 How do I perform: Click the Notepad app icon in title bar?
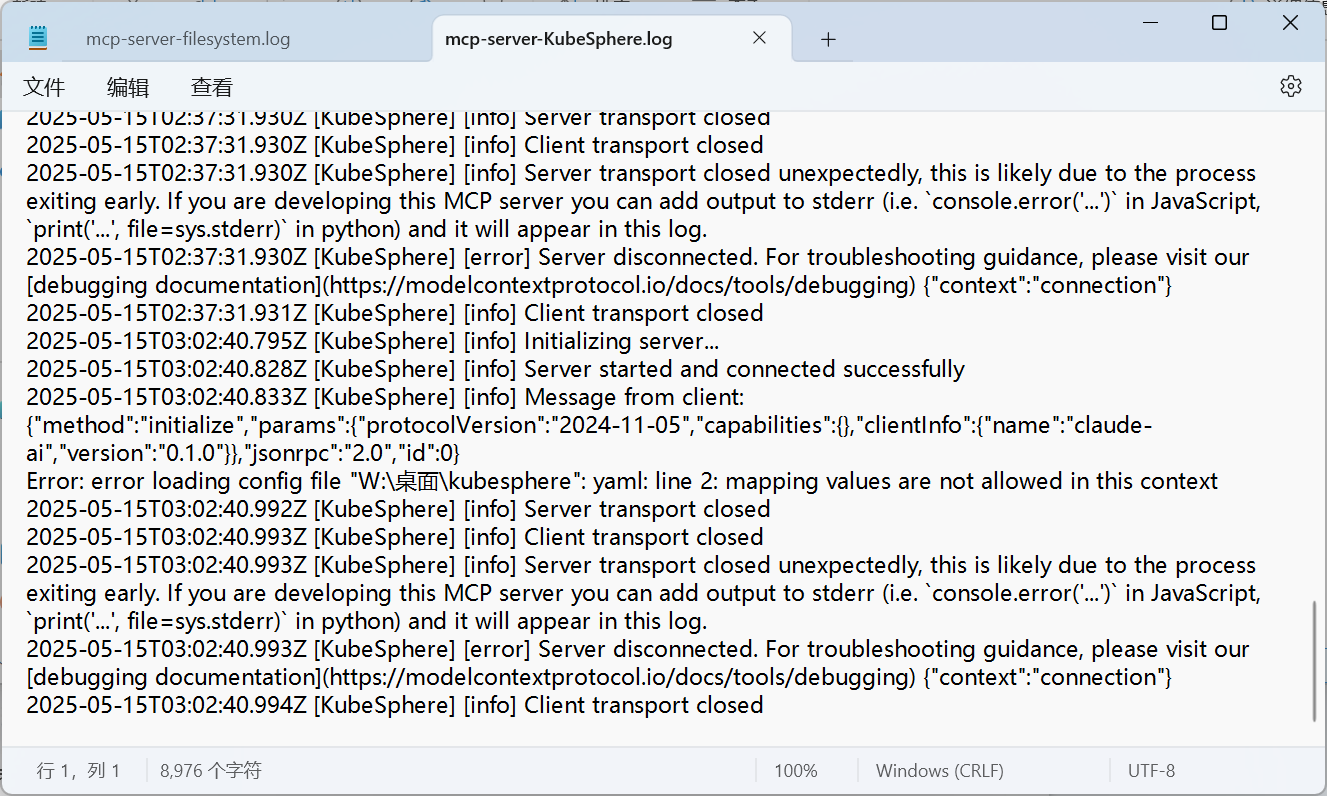pyautogui.click(x=38, y=39)
